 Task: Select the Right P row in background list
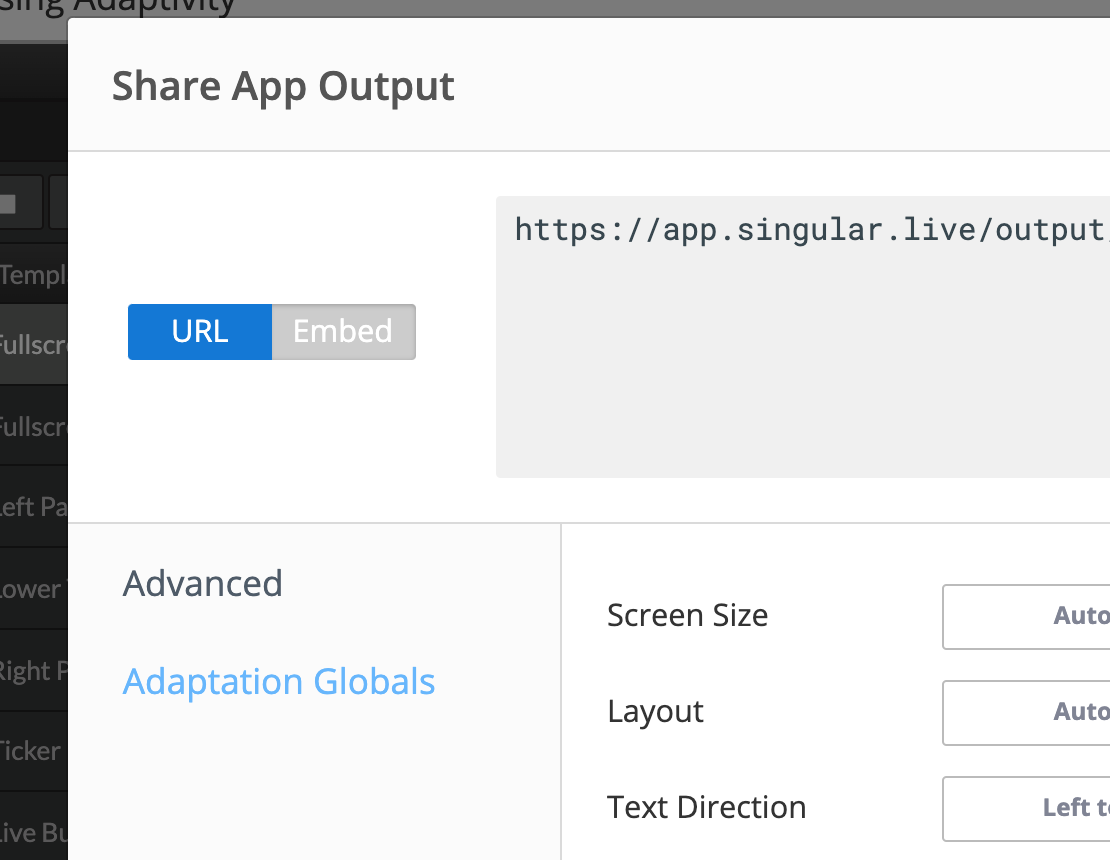(33, 670)
